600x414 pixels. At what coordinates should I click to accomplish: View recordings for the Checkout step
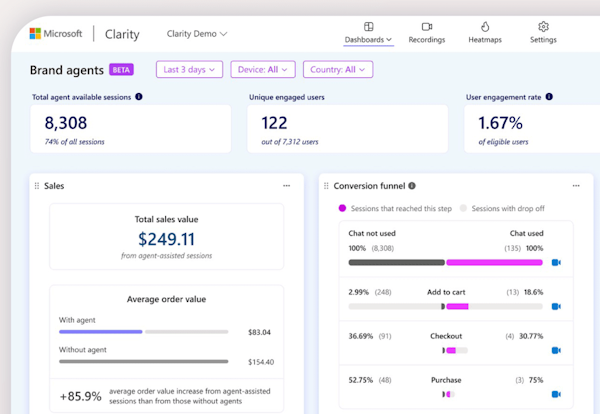[x=557, y=350]
